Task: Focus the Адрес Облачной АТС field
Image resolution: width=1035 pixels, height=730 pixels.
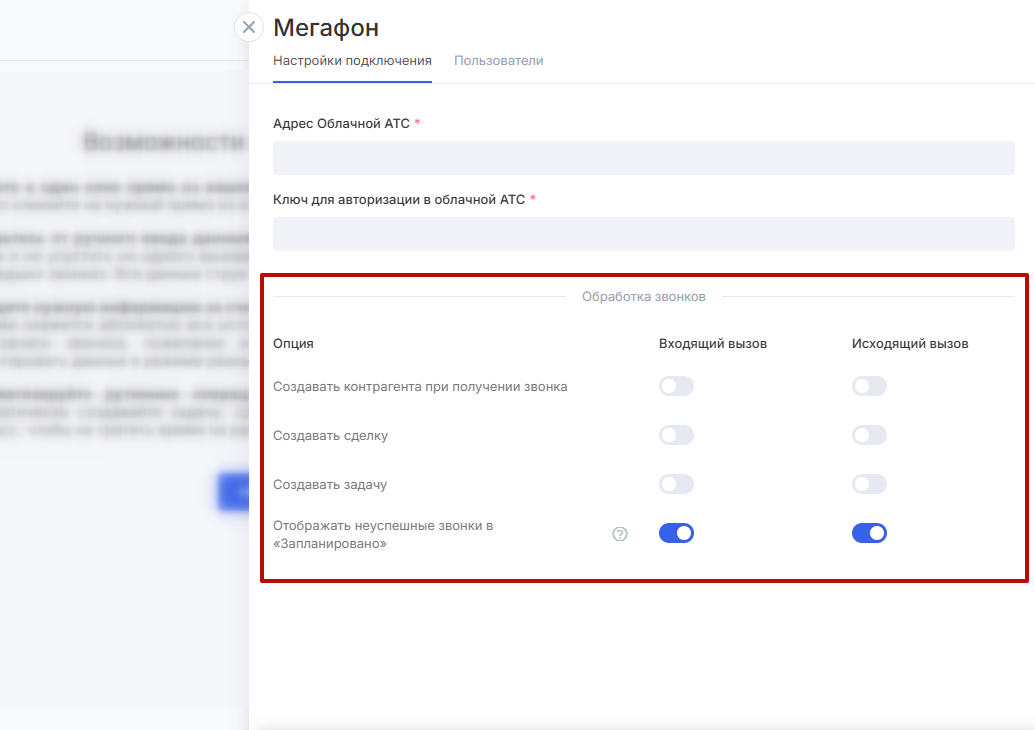Action: (x=644, y=158)
